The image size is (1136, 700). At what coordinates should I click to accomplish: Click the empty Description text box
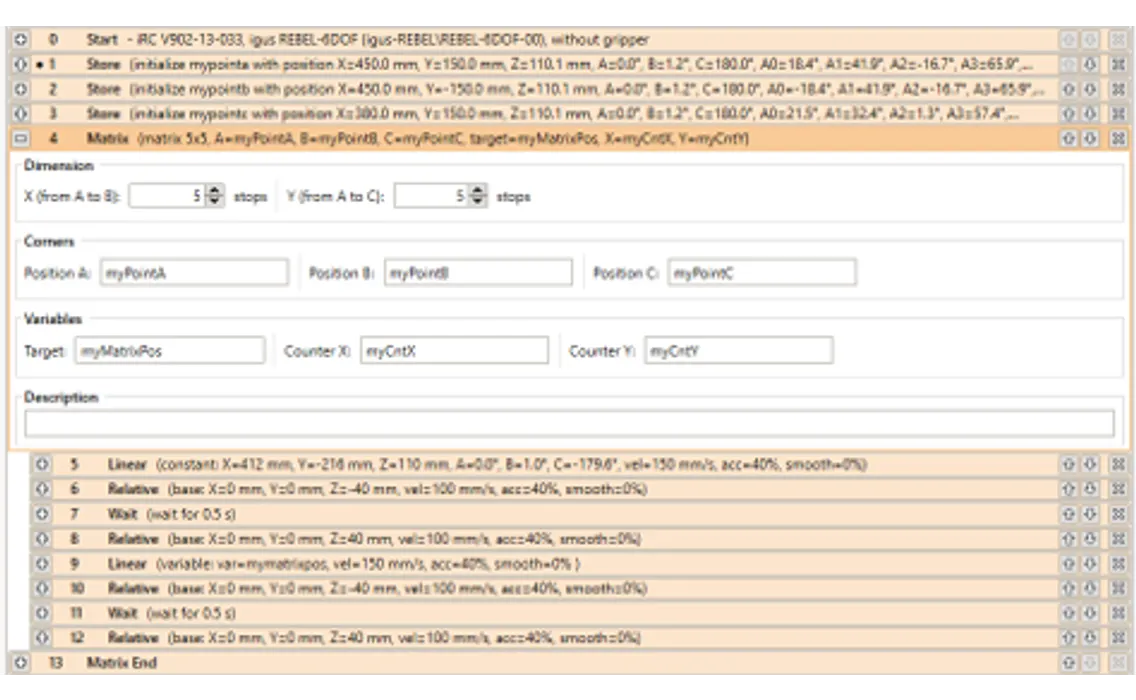tap(568, 424)
